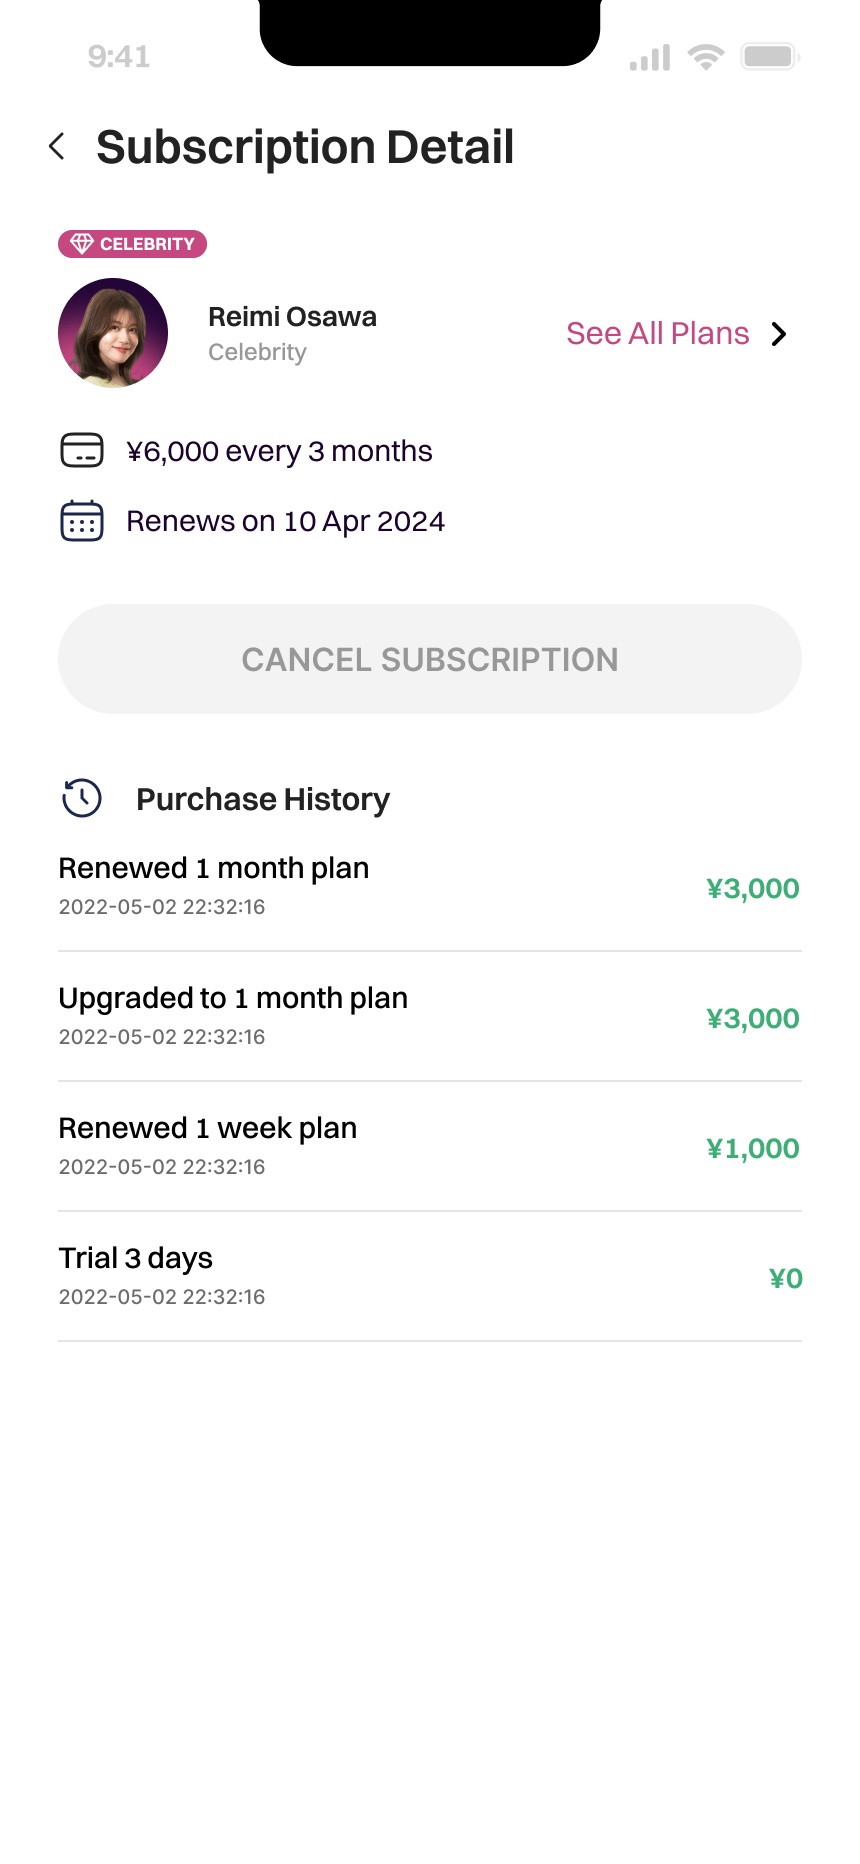Tap the Wi-Fi status icon
860x1864 pixels.
click(706, 57)
